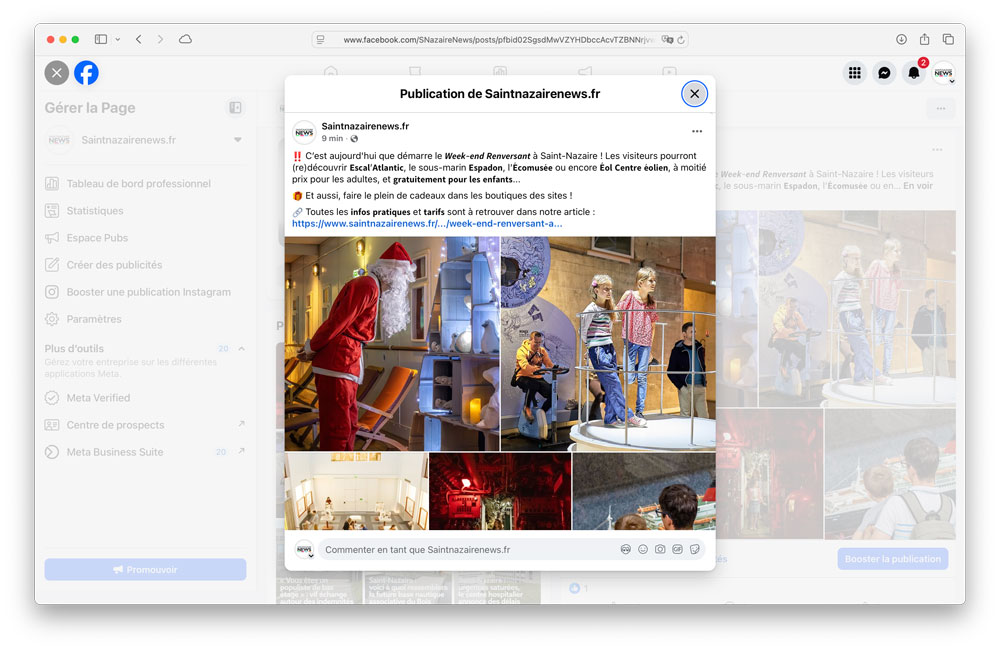Expand the account menu on profile picture
Viewport: 1000px width, 650px height.
[x=943, y=74]
